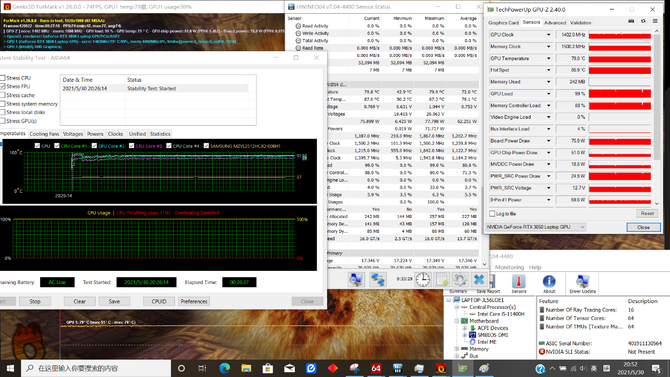
Task: Open the RTX 3050 Laptop GPU selector
Action: (x=536, y=227)
